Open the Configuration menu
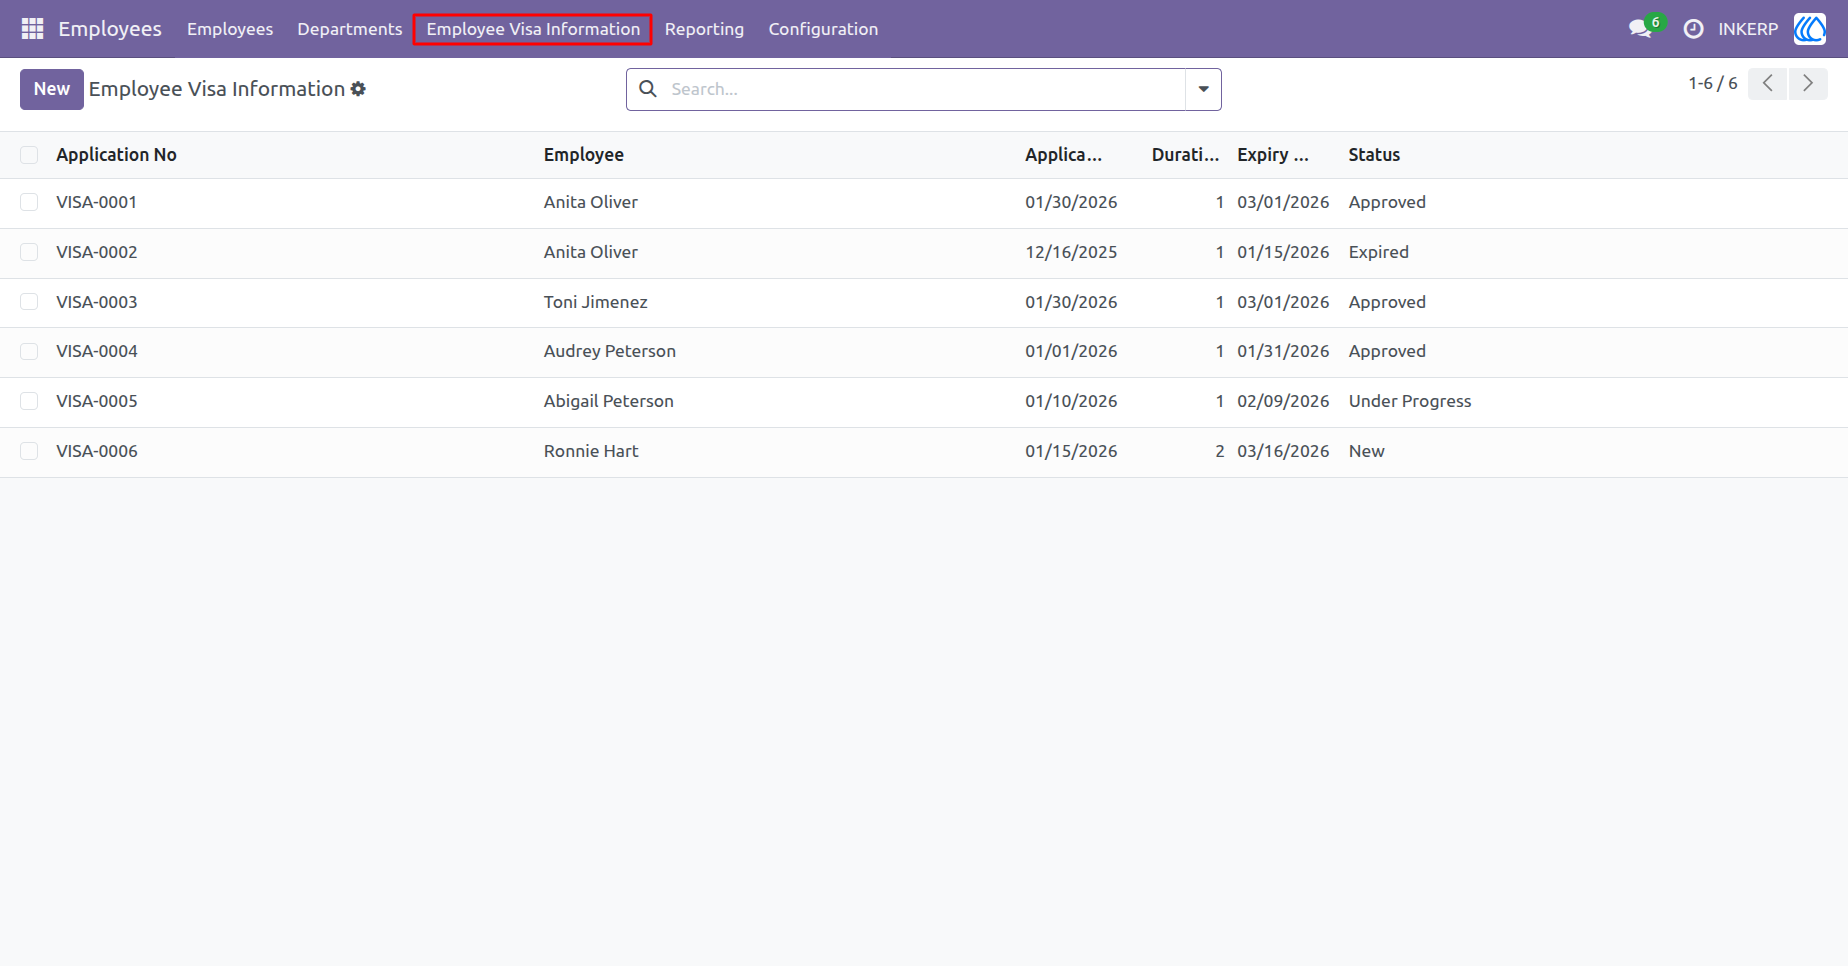This screenshot has width=1848, height=966. click(x=823, y=29)
